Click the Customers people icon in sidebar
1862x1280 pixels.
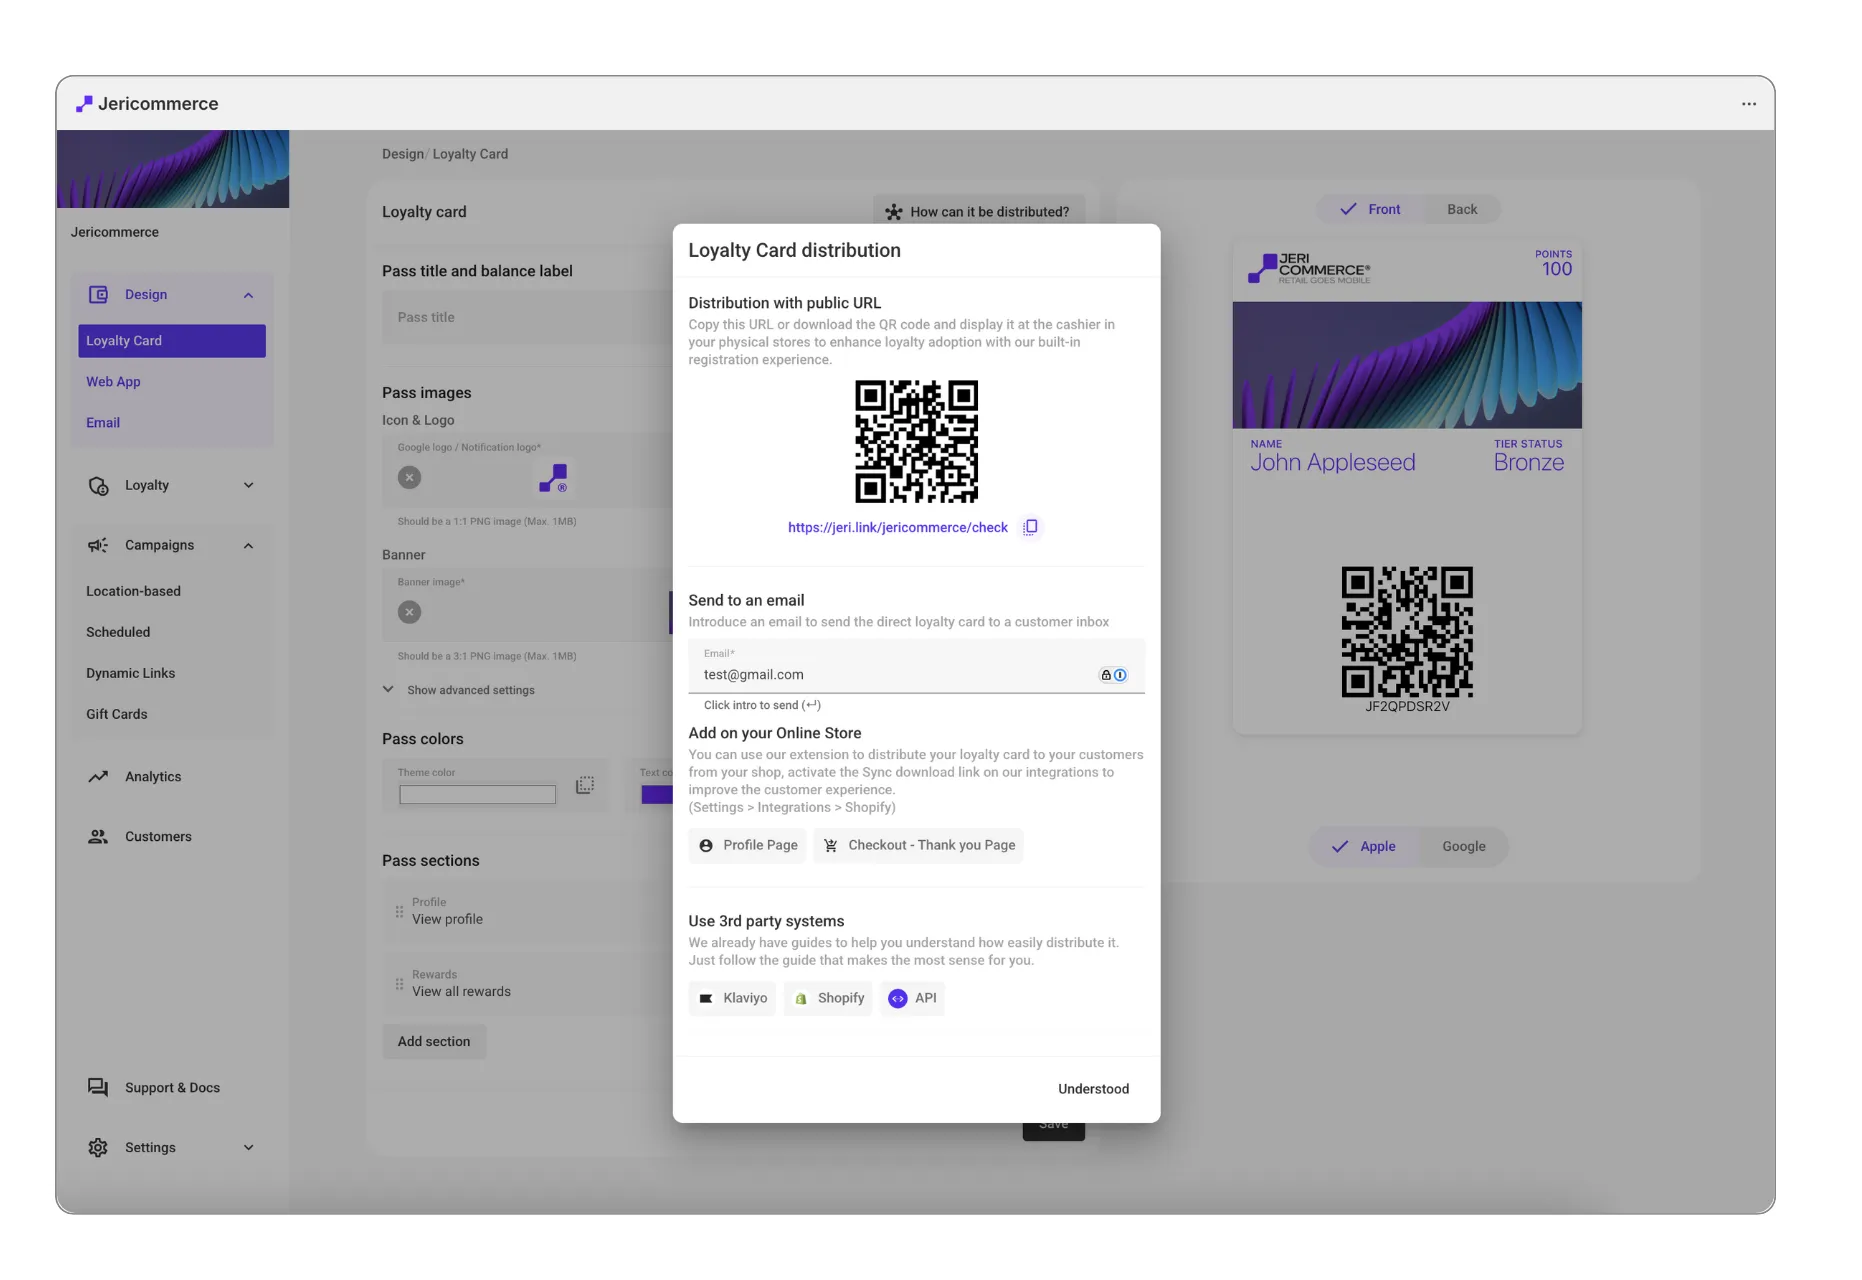click(98, 837)
